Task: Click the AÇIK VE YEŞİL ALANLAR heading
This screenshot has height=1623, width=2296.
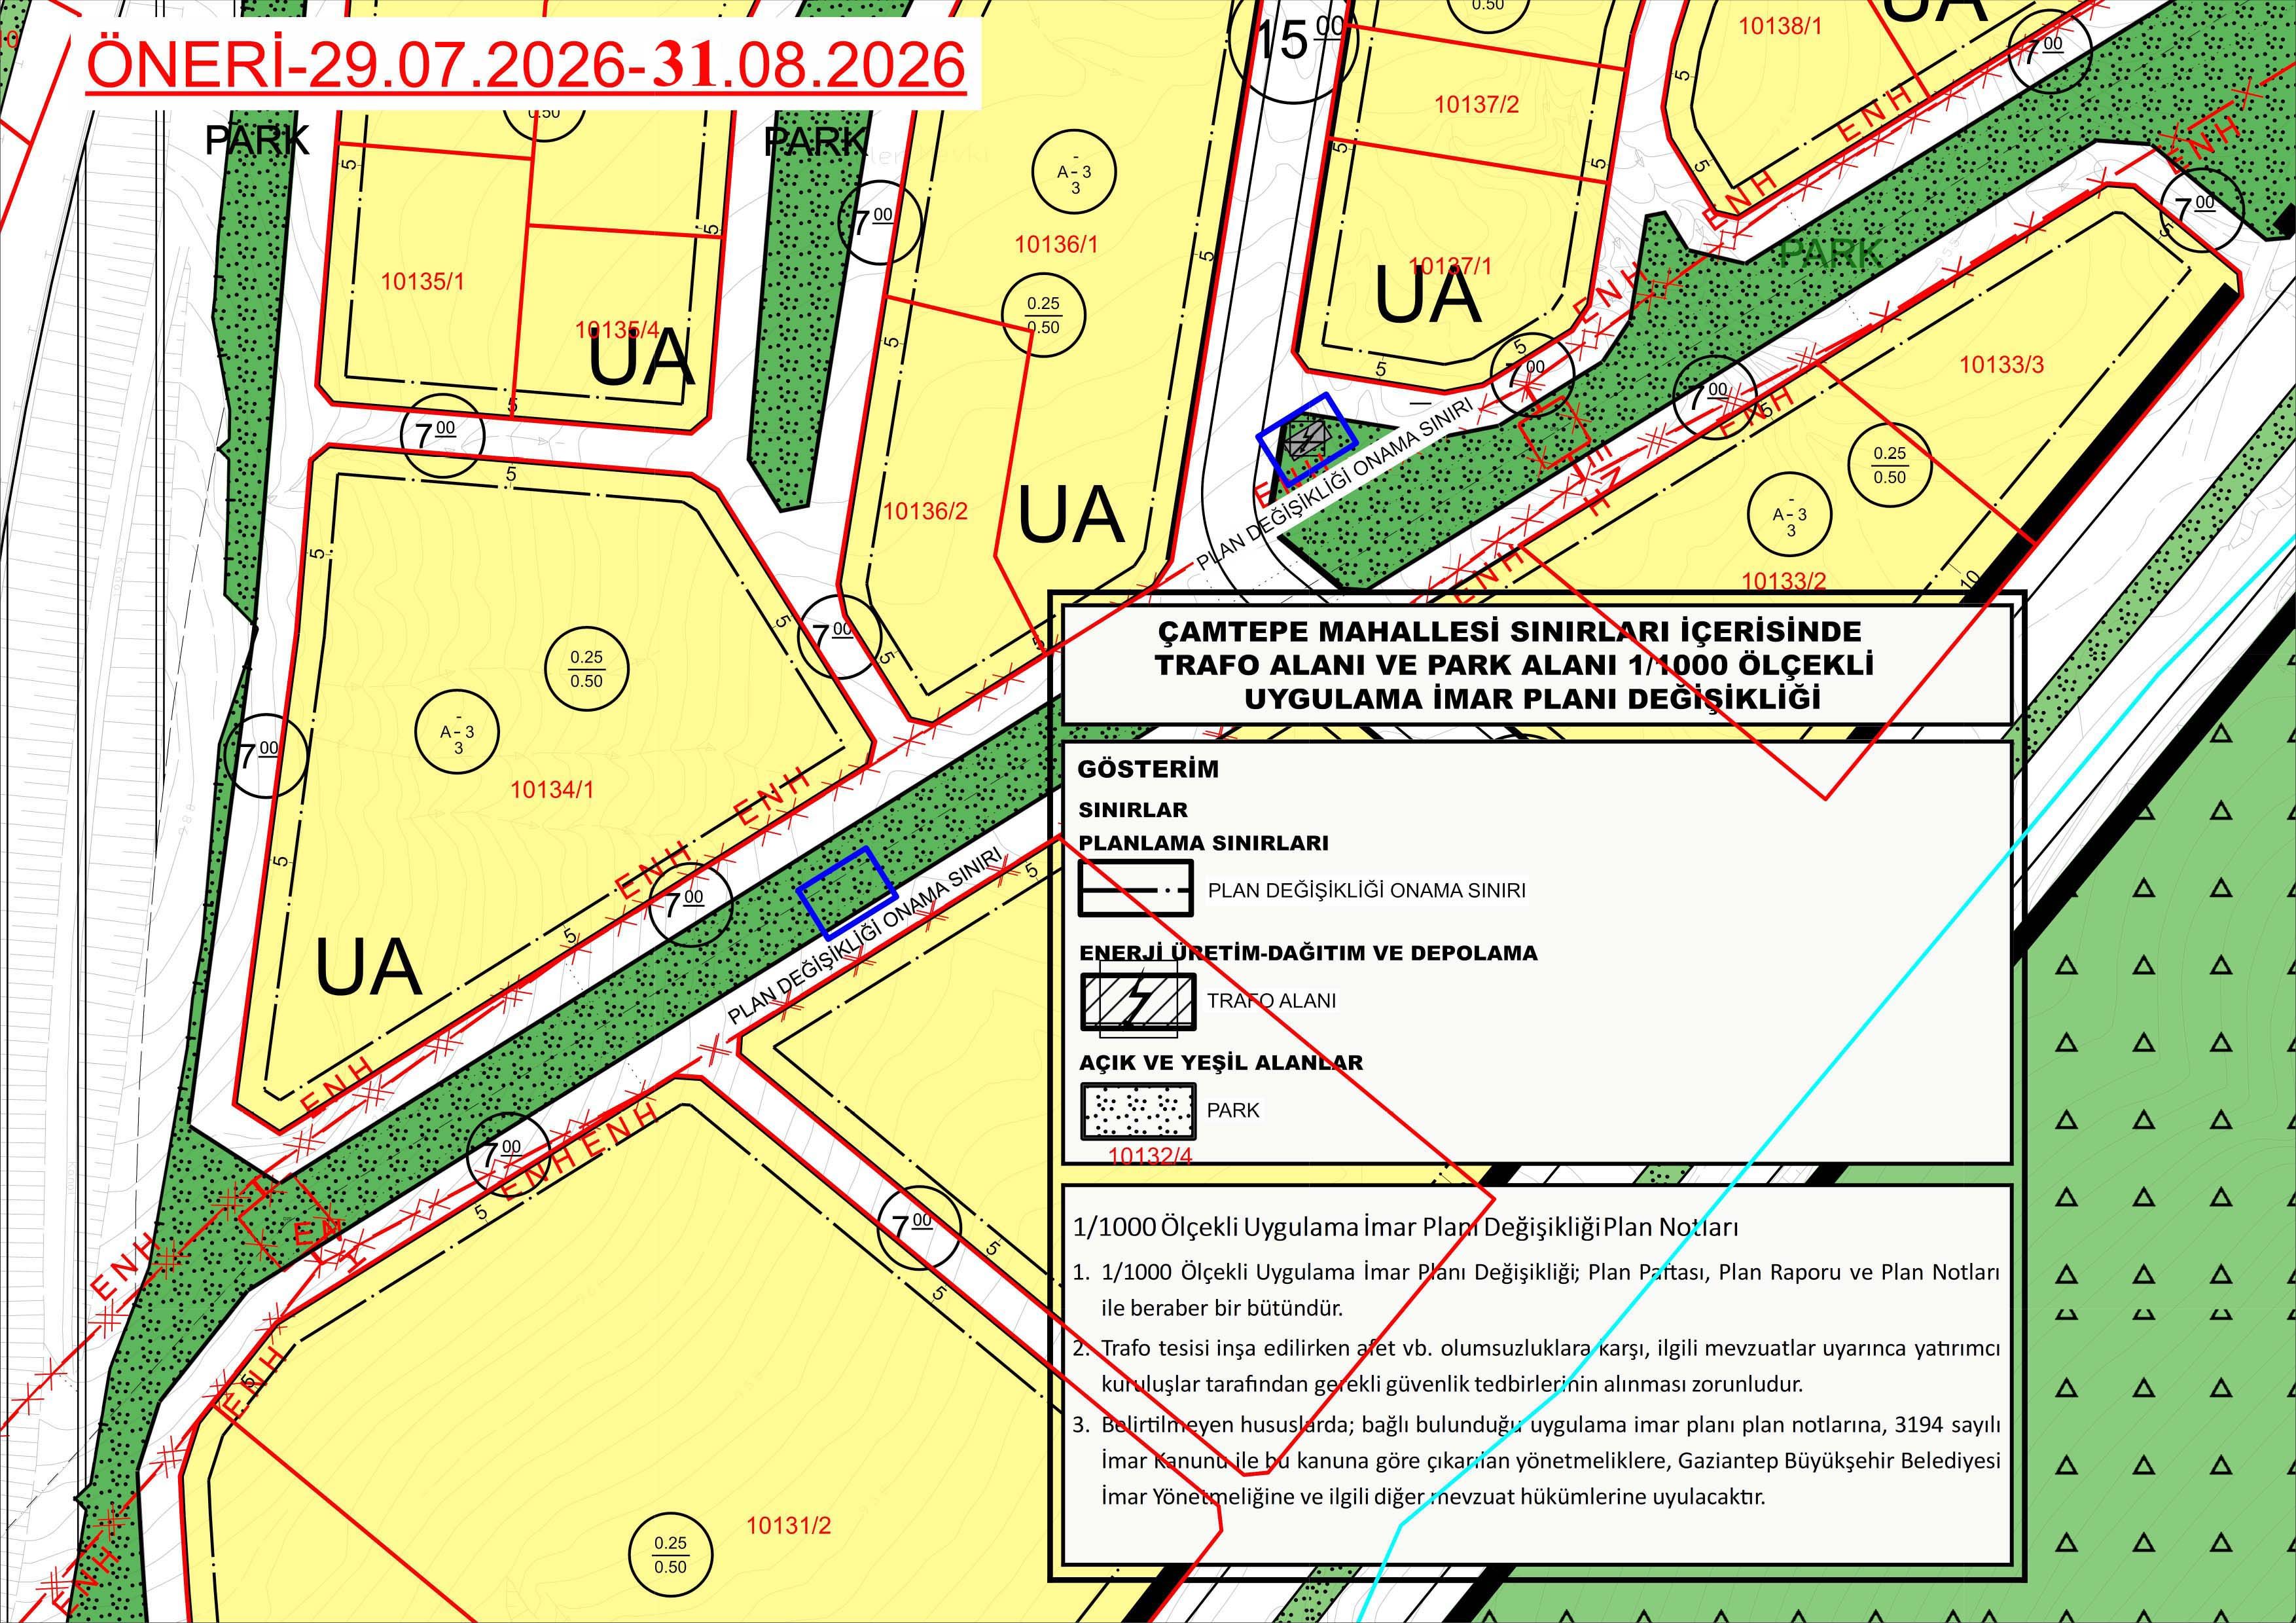Action: coord(1221,1063)
